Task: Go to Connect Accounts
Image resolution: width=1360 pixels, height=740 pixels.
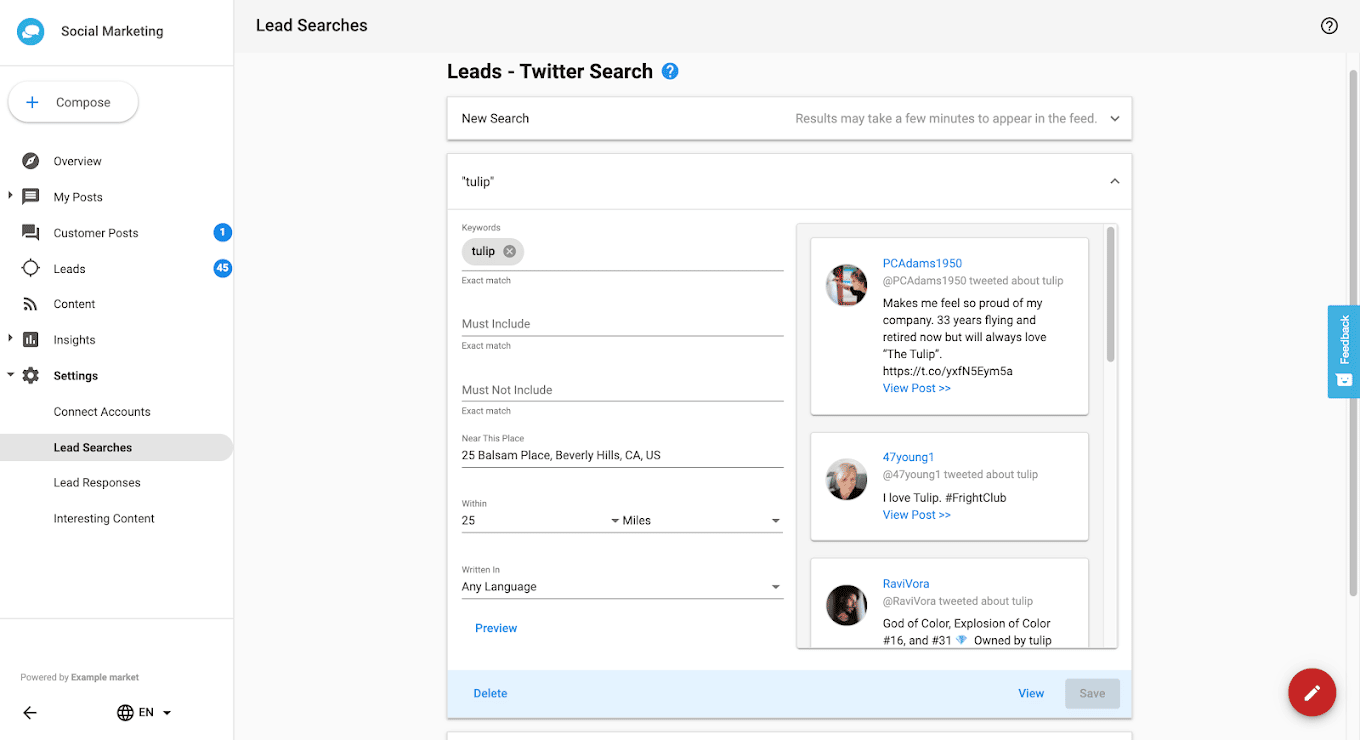Action: click(x=102, y=412)
